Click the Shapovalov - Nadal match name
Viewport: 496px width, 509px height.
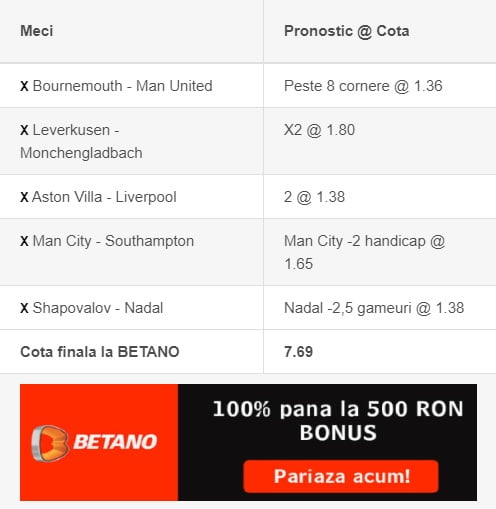(98, 308)
